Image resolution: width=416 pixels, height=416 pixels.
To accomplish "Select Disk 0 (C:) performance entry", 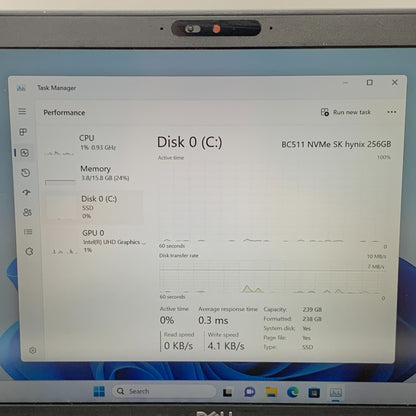I will coord(95,207).
